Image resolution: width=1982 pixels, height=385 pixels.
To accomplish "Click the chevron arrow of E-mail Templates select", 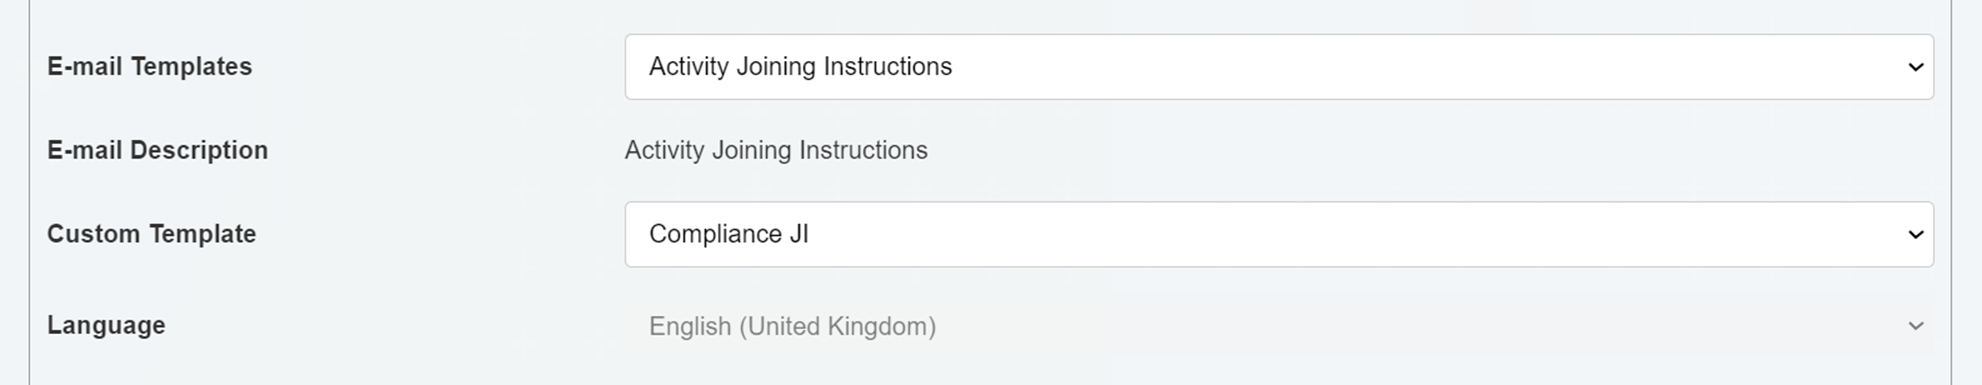I will 1915,67.
